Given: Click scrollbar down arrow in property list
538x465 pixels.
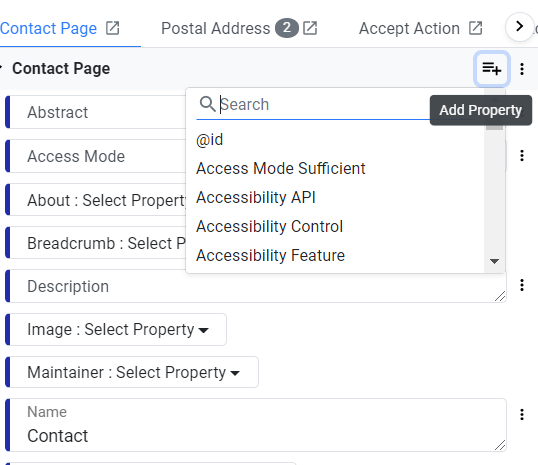Looking at the screenshot, I should click(494, 261).
